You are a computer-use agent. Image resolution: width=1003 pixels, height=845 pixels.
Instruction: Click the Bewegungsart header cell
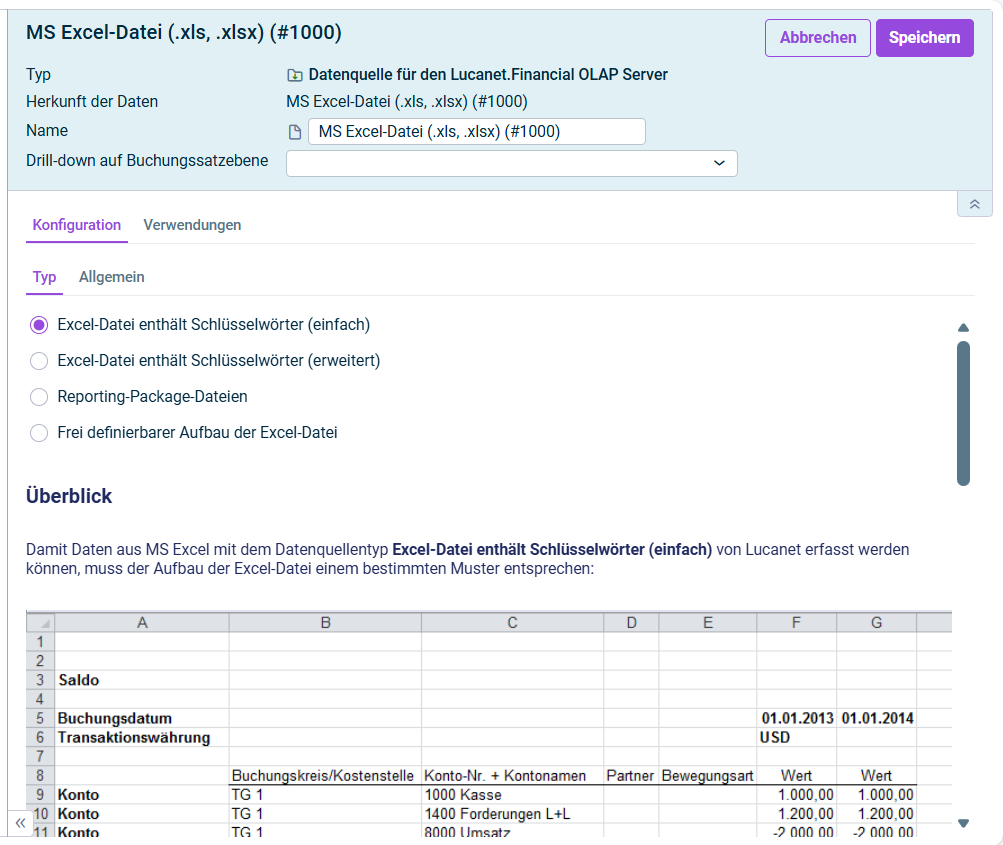[707, 776]
